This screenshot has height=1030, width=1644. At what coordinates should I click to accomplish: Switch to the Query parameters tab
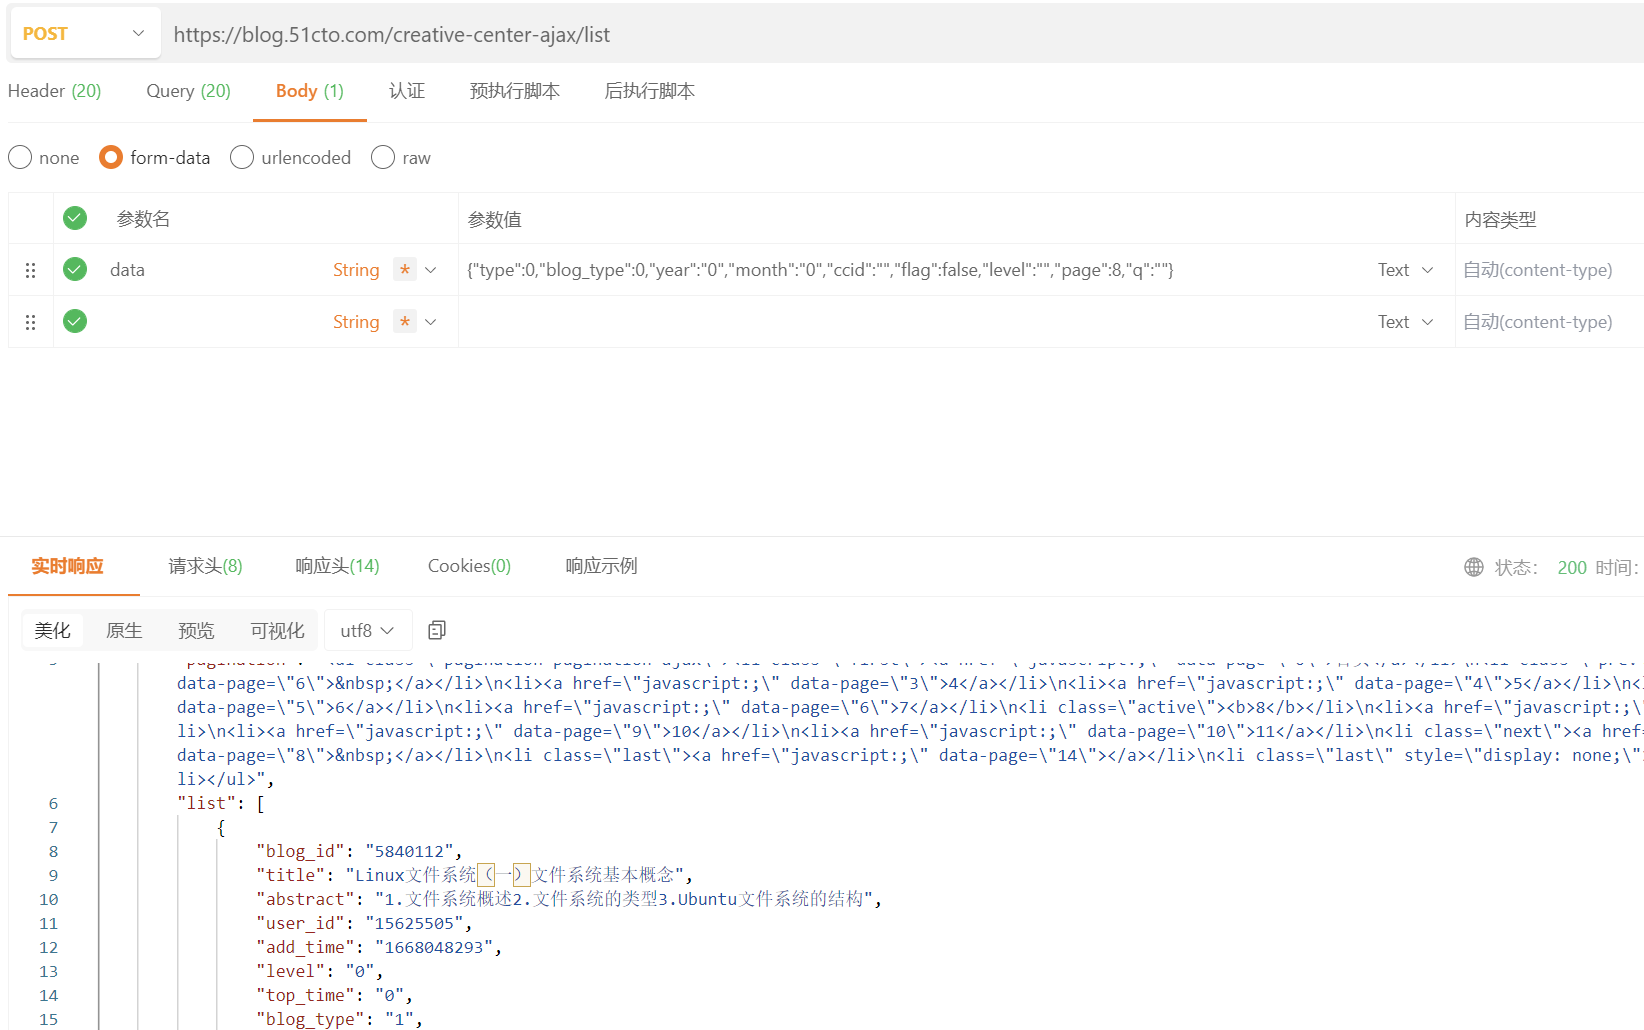[x=187, y=91]
